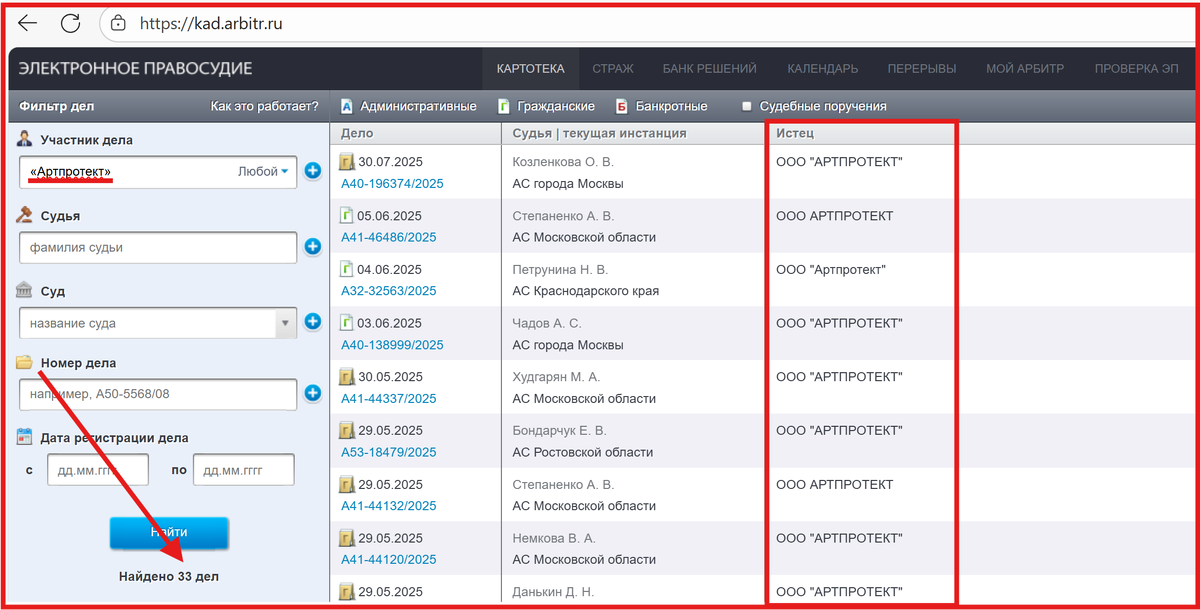Click the Дата регистрации calendar icon
Image resolution: width=1200 pixels, height=610 pixels.
(25, 437)
